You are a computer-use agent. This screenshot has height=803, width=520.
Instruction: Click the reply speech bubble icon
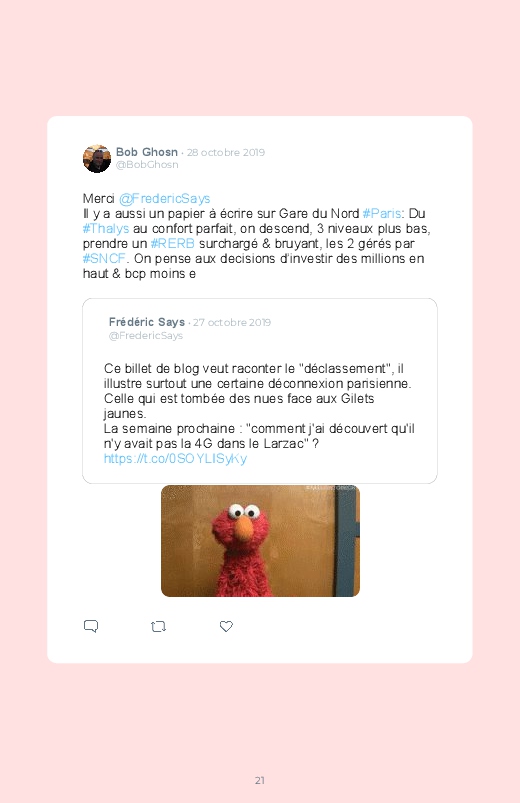(91, 626)
